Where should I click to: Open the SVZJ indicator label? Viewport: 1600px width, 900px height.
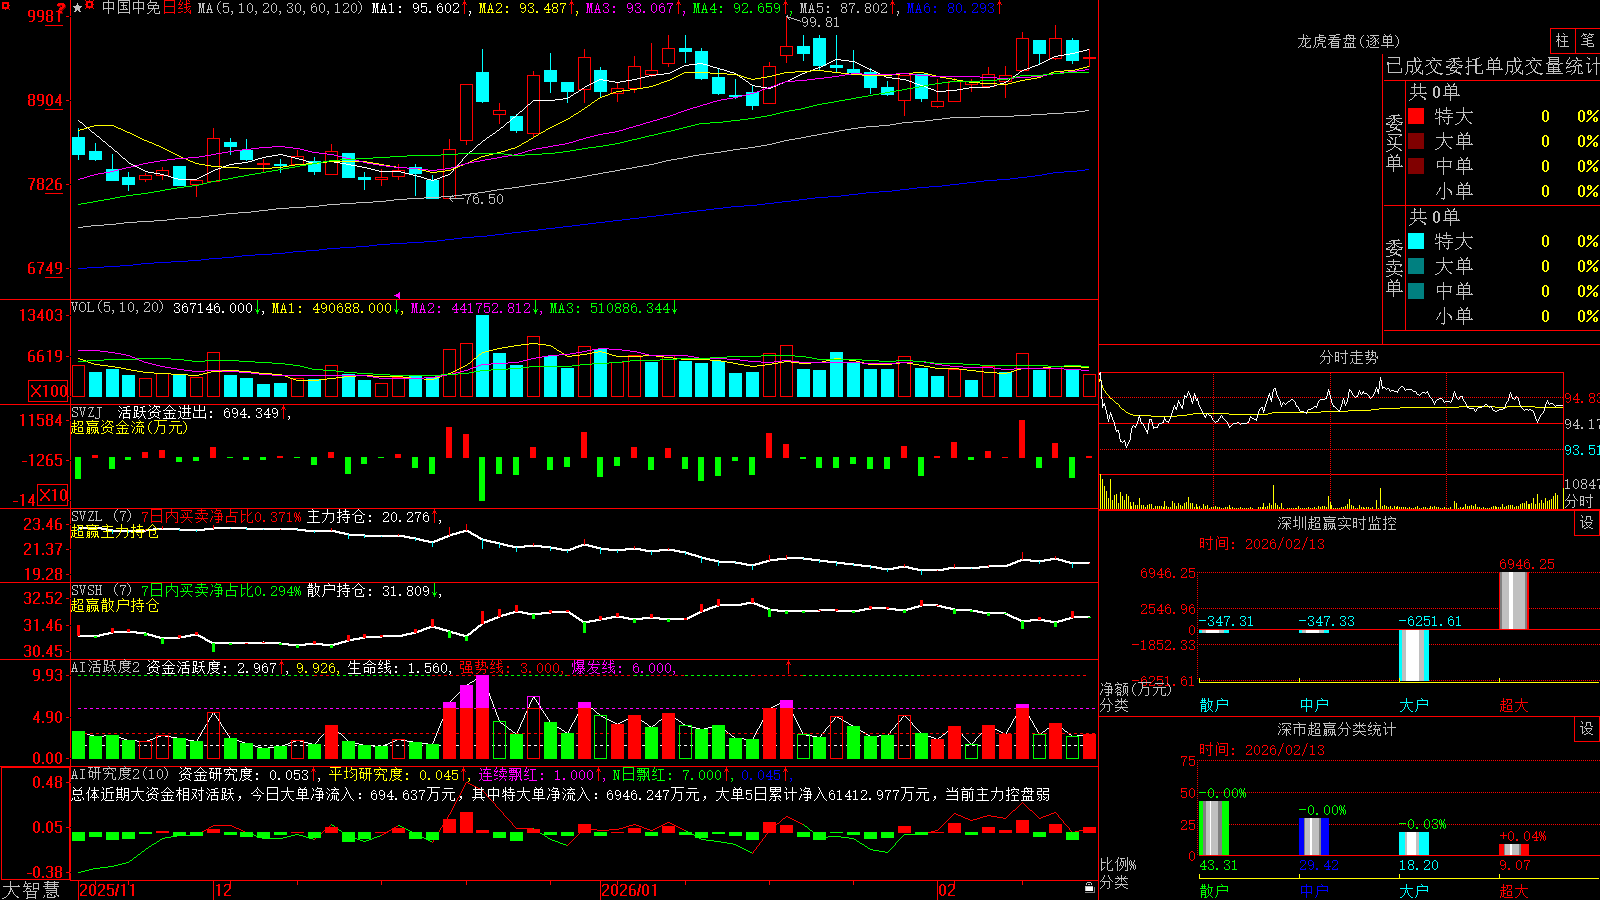click(87, 413)
